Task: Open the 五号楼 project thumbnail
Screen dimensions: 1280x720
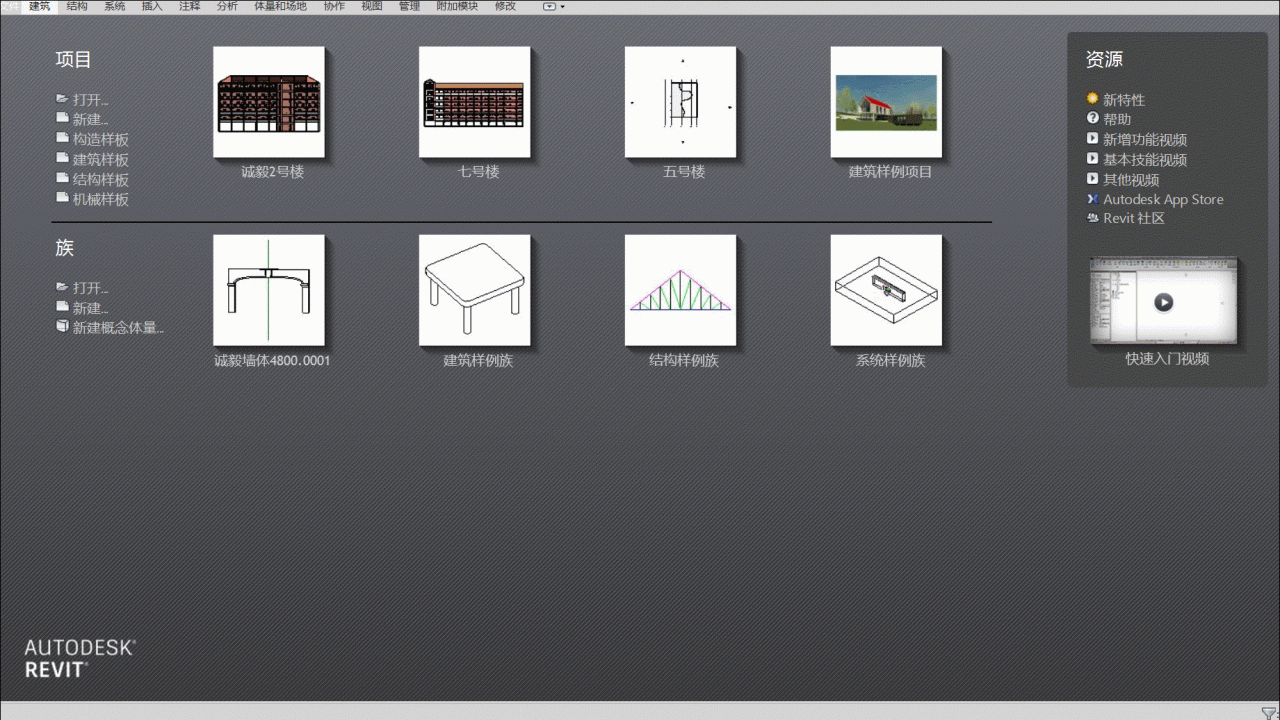Action: (681, 102)
